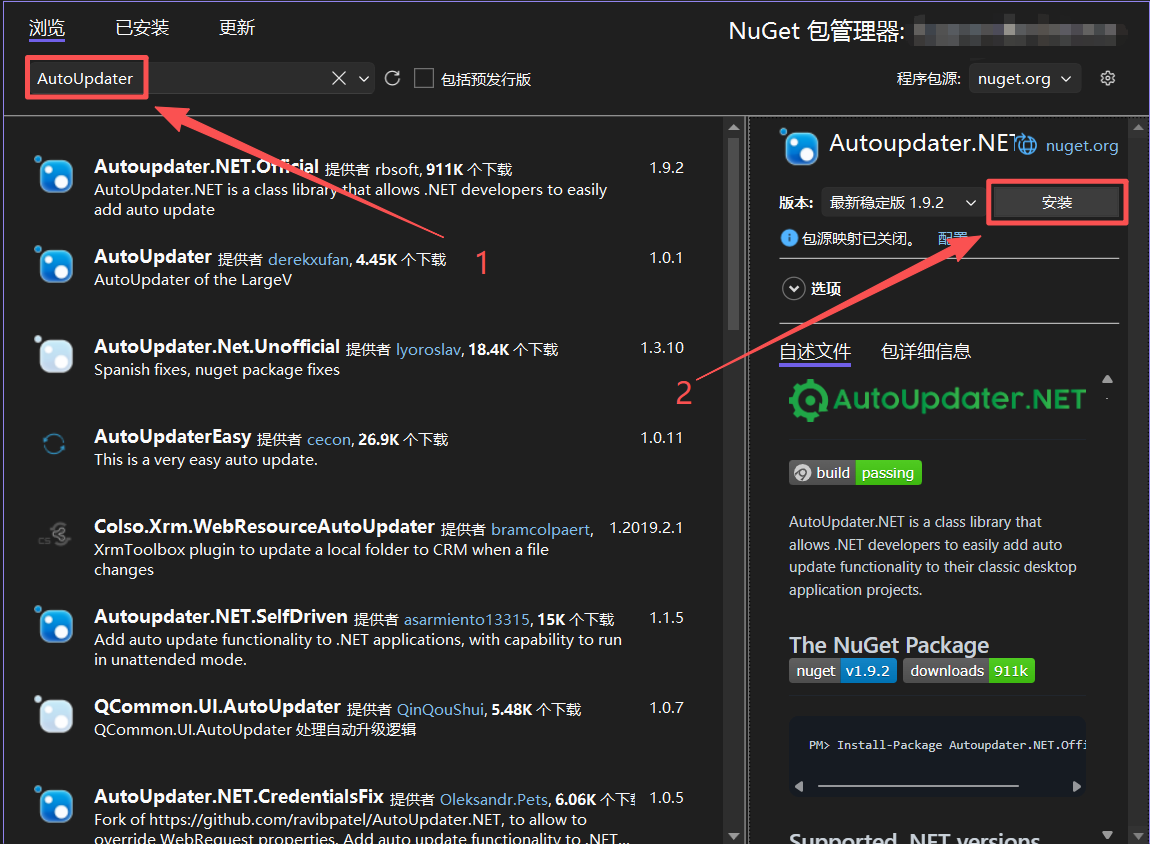1150x844 pixels.
Task: Open NuGet settings gear icon
Action: pos(1107,78)
